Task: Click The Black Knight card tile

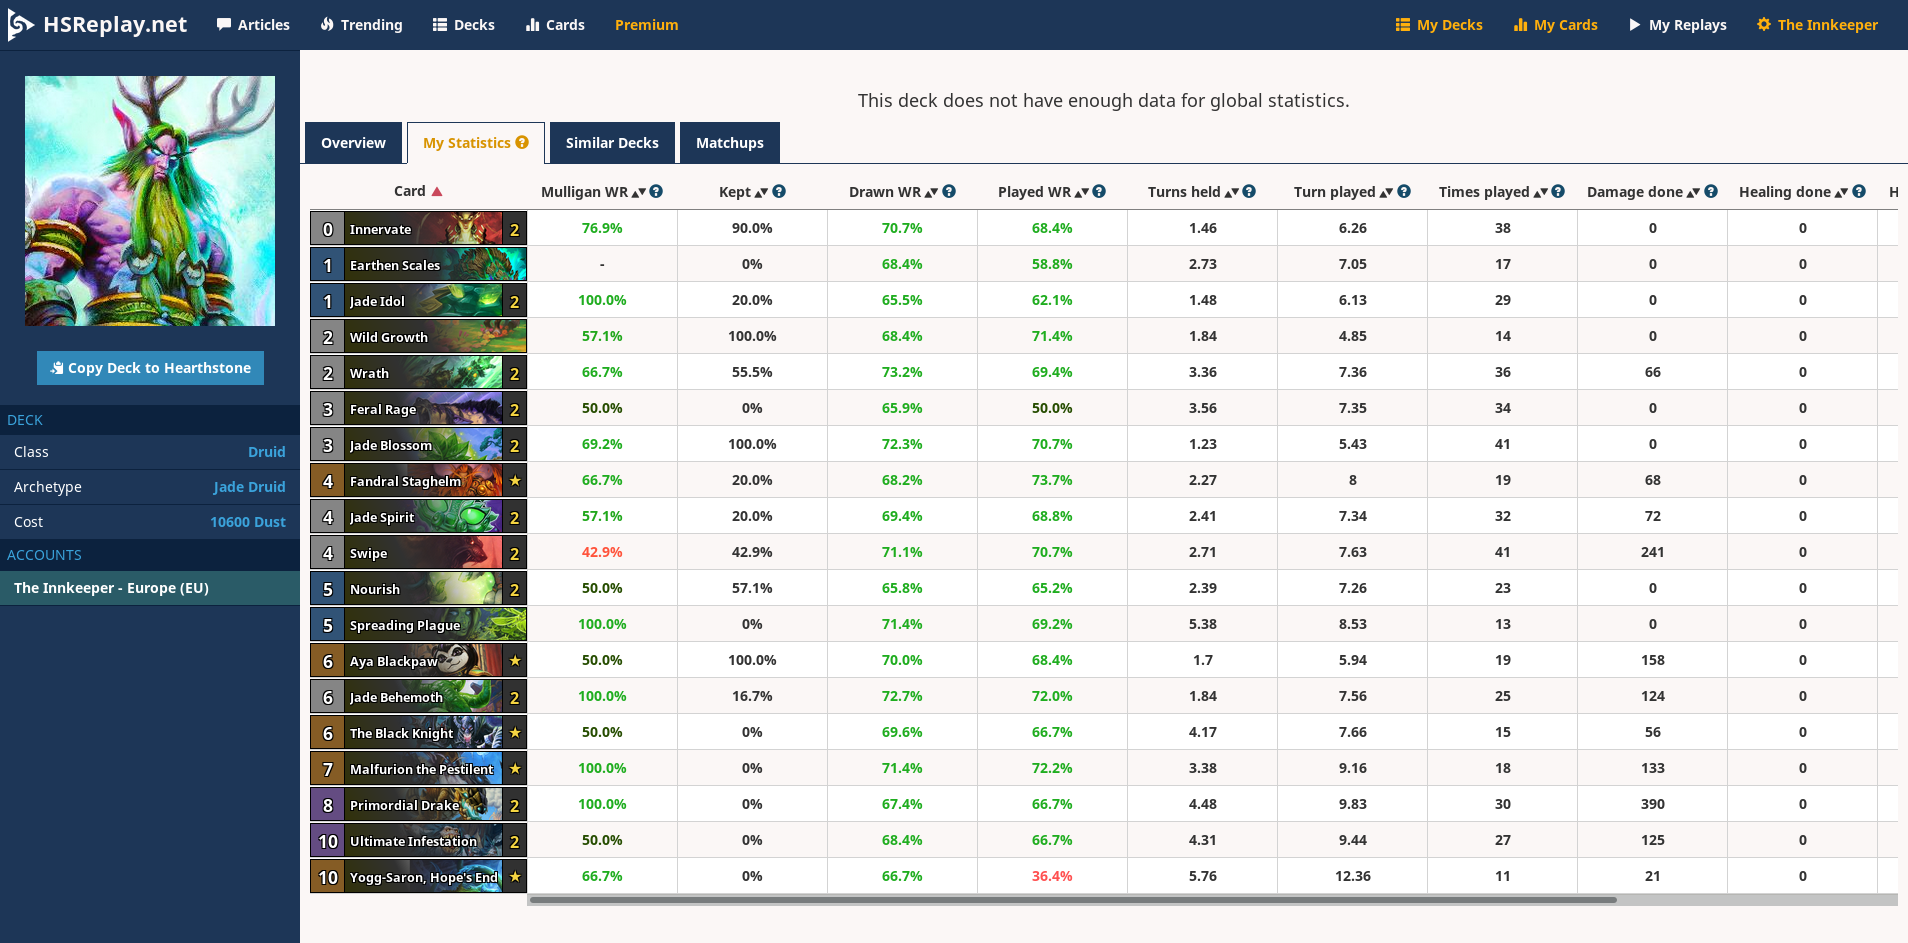Action: pos(418,733)
